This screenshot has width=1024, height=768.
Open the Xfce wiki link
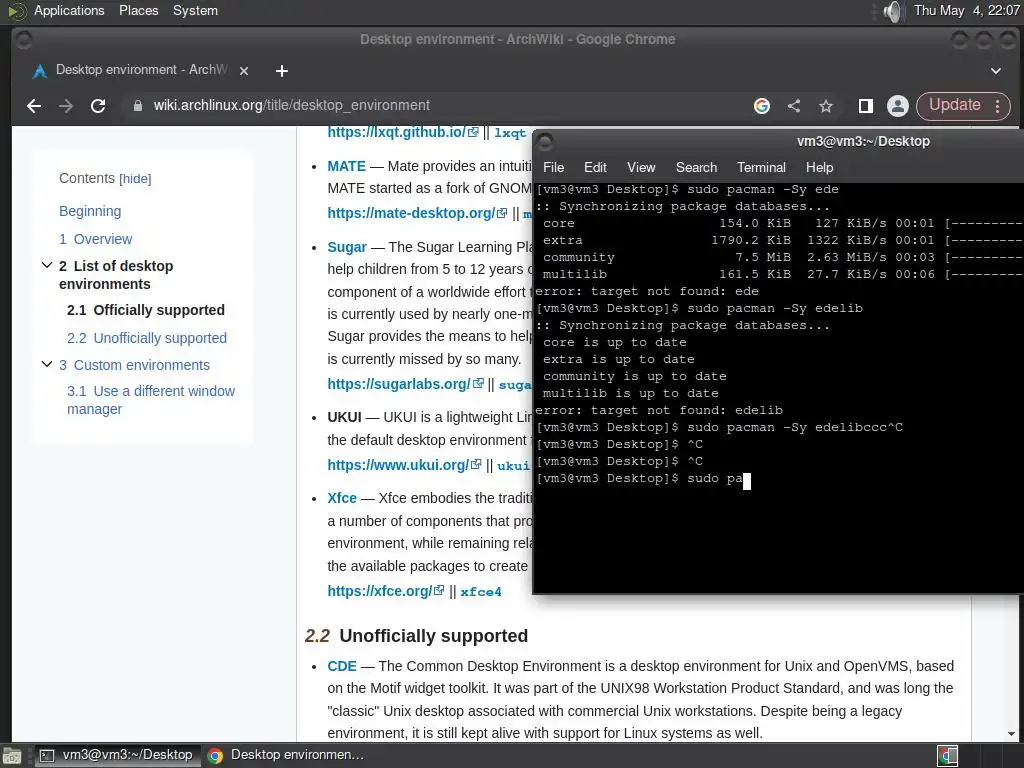(342, 498)
